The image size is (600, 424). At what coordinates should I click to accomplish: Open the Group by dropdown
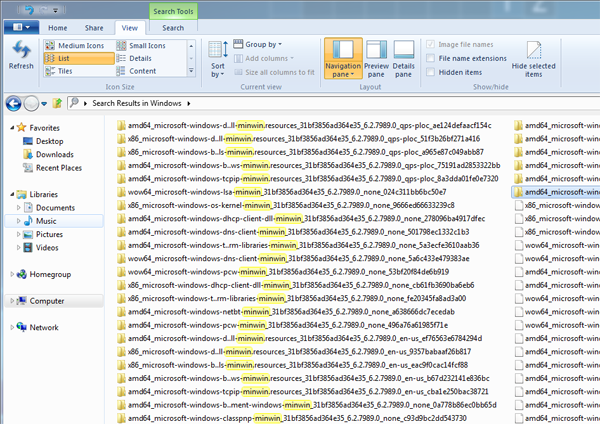[x=258, y=44]
